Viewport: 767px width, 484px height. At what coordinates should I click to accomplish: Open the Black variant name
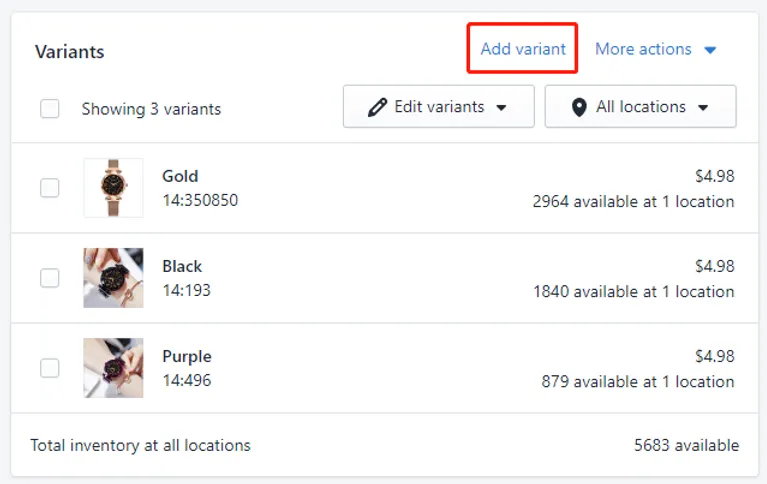coord(182,266)
